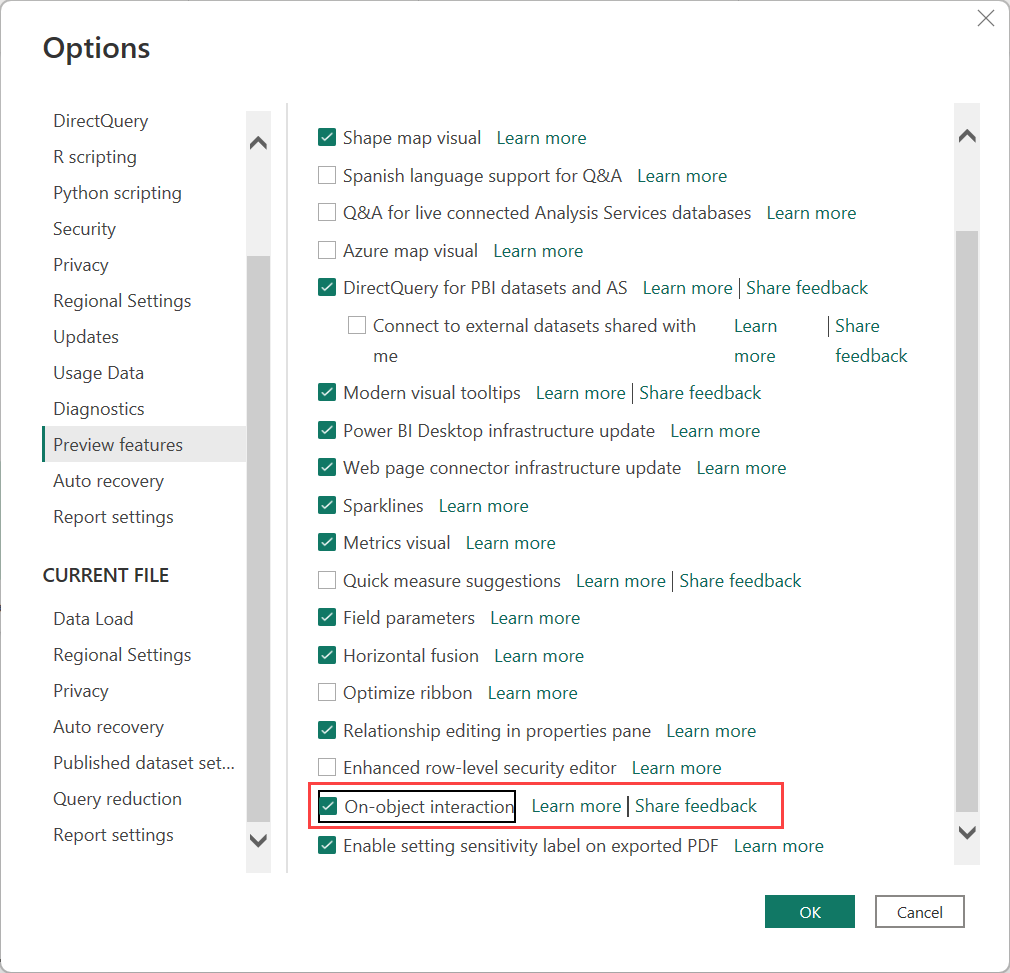Open Security options
The width and height of the screenshot is (1010, 973).
coord(84,229)
